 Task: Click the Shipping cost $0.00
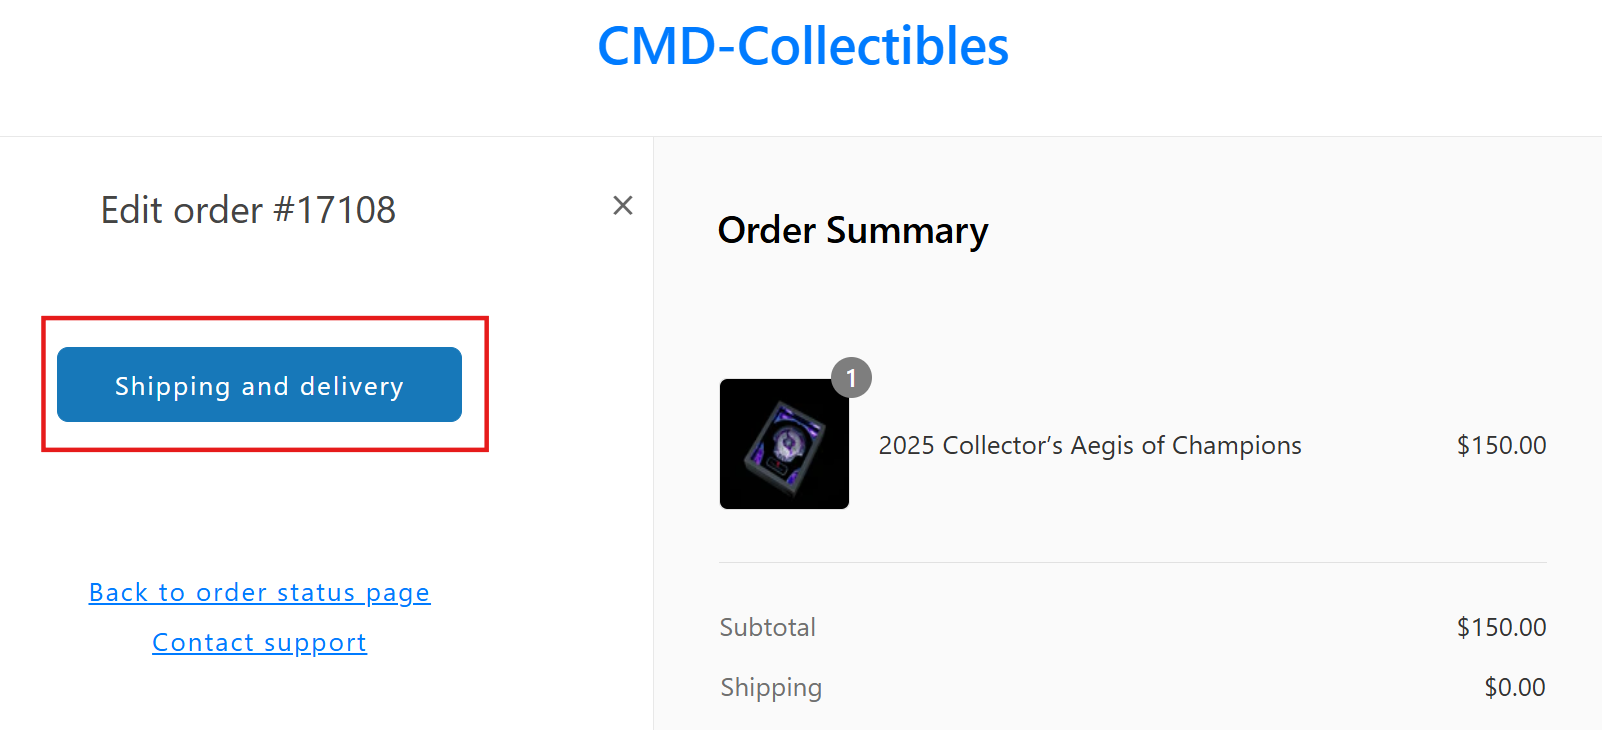(1514, 687)
